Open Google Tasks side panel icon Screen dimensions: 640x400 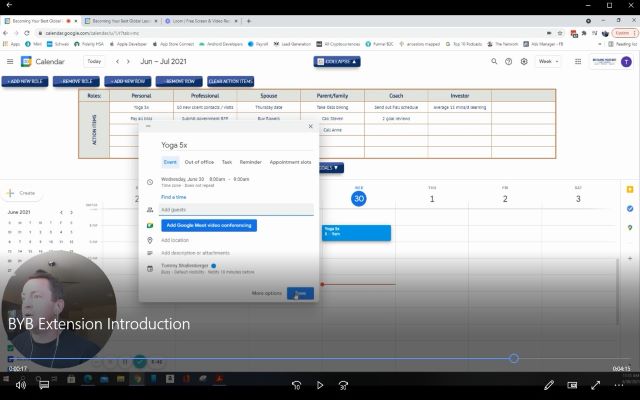pyautogui.click(x=630, y=209)
